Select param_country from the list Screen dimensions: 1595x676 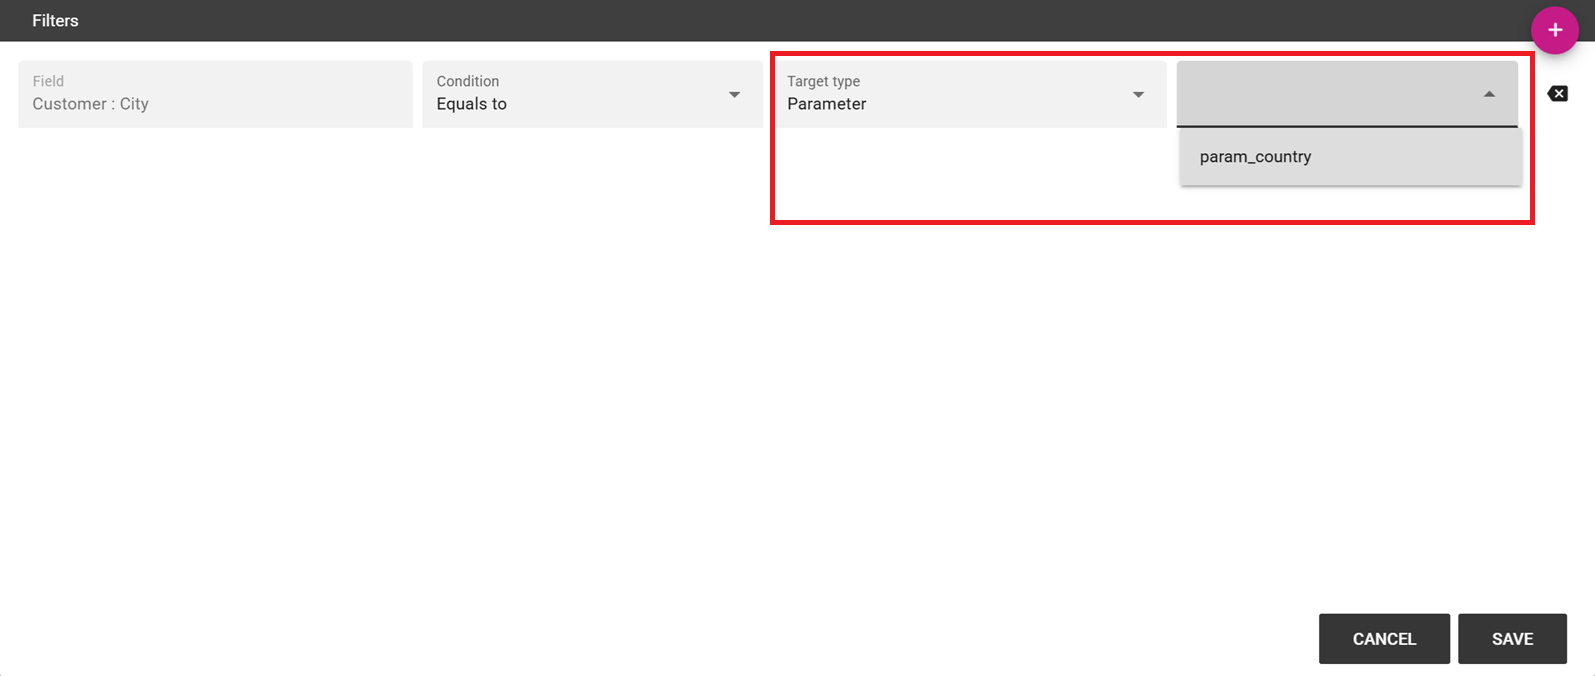tap(1350, 157)
